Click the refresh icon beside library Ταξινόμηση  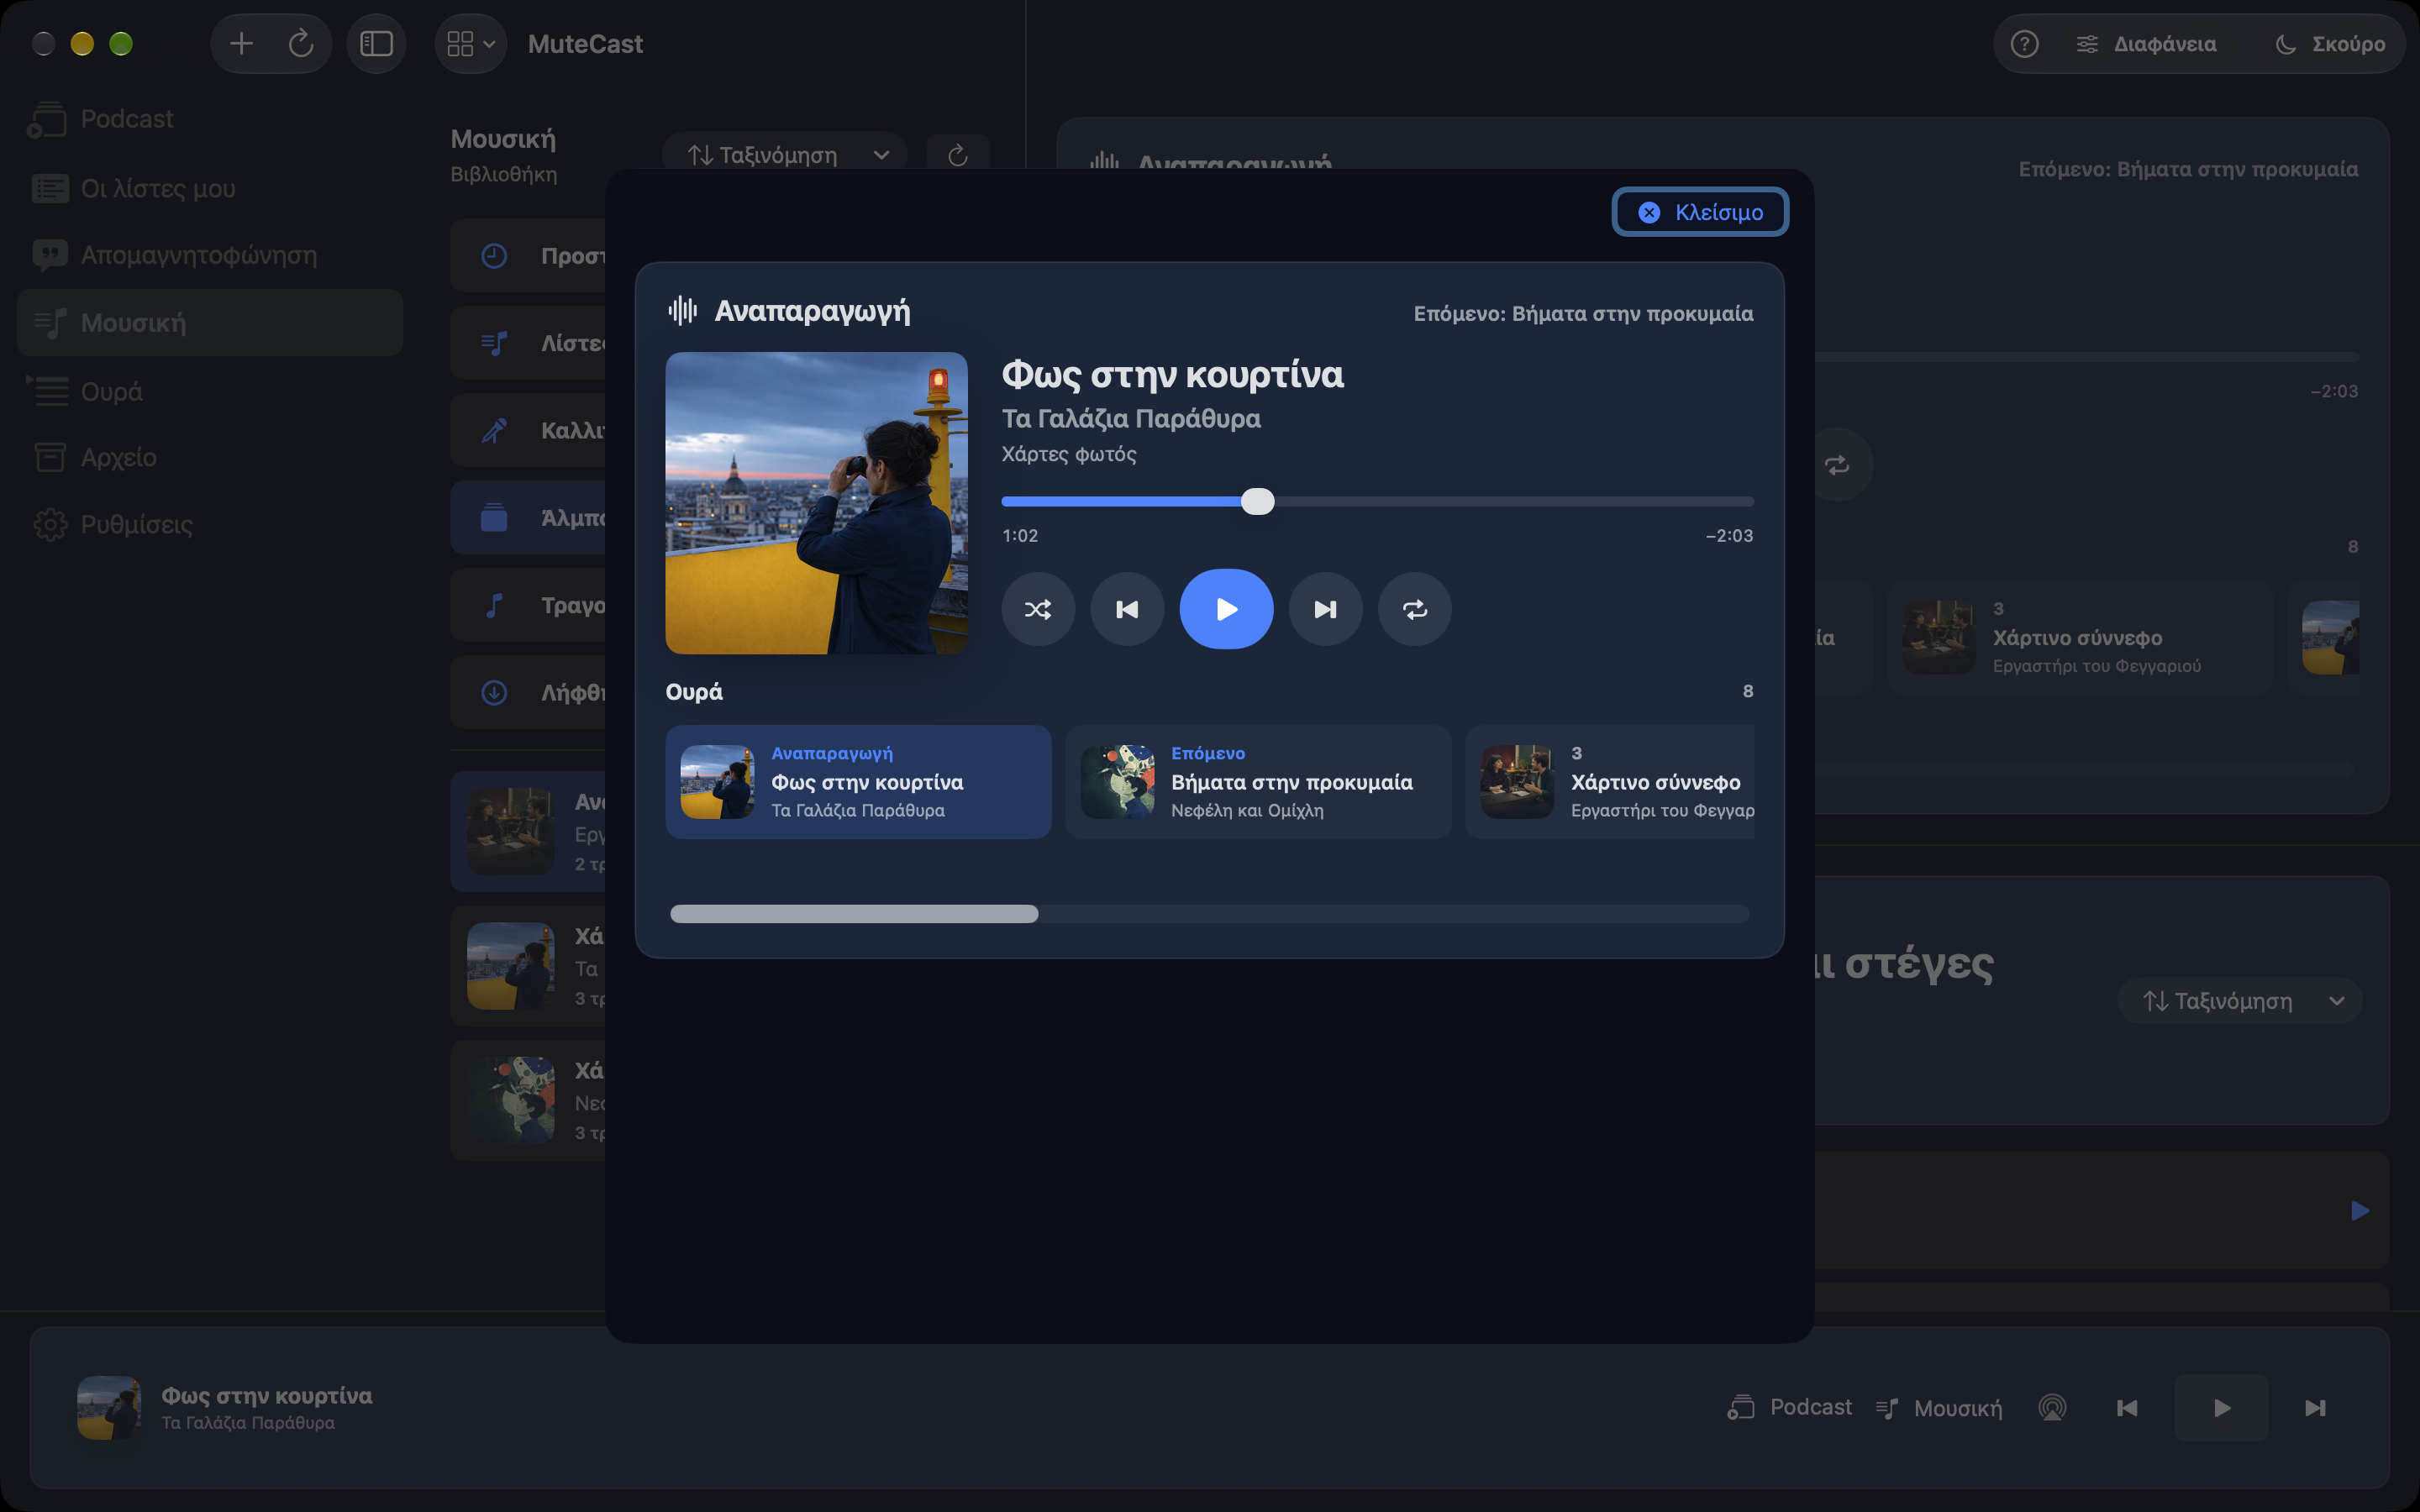pyautogui.click(x=957, y=155)
